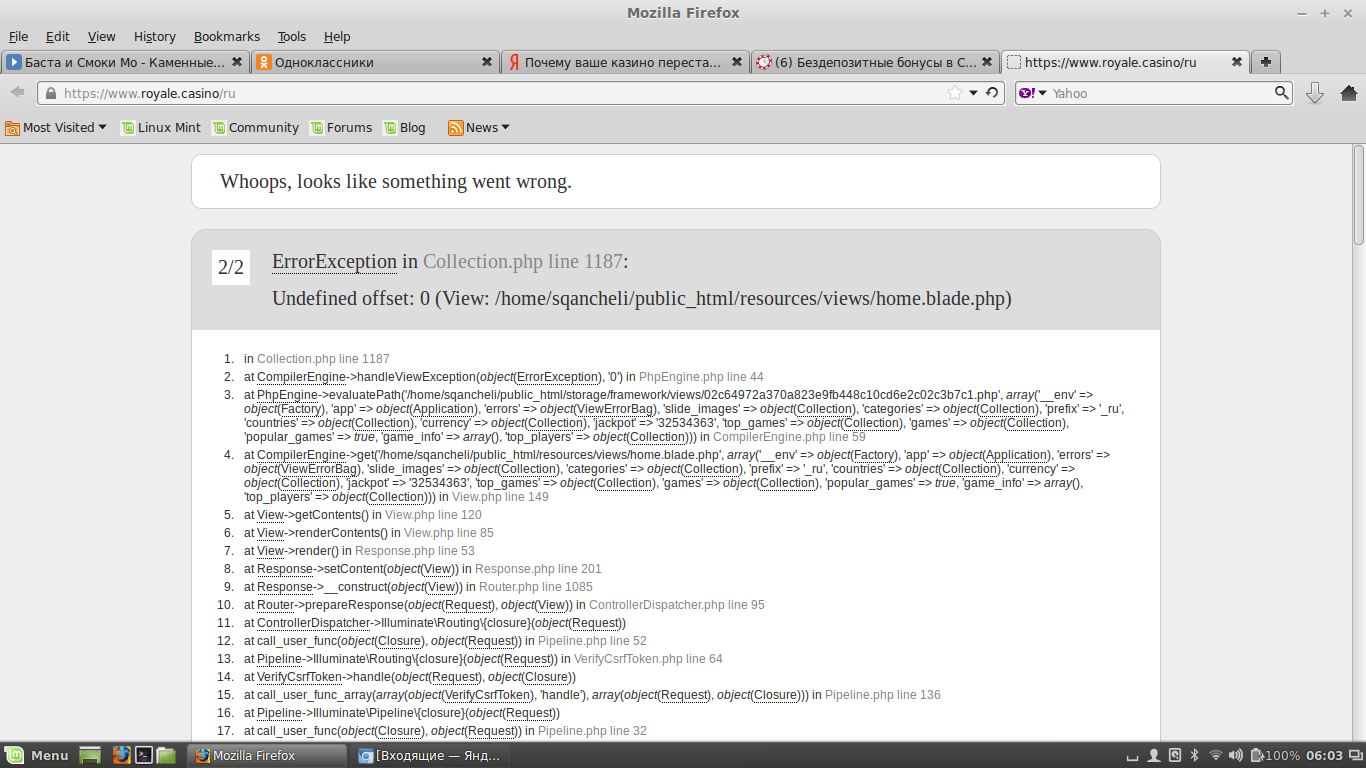Viewport: 1366px width, 768px height.
Task: Click the Forums bookmark link
Action: click(348, 127)
